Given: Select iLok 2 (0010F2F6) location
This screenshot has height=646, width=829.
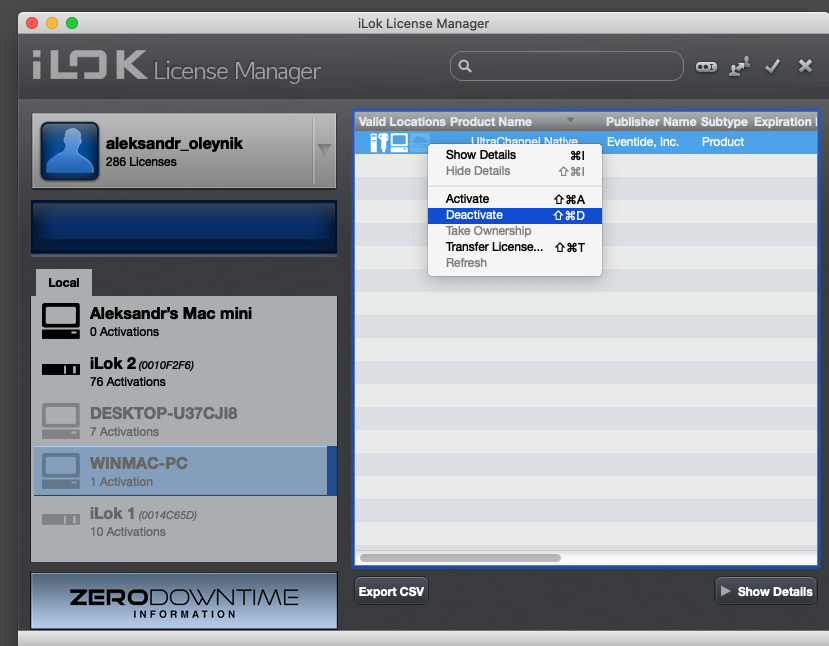Looking at the screenshot, I should tap(184, 371).
